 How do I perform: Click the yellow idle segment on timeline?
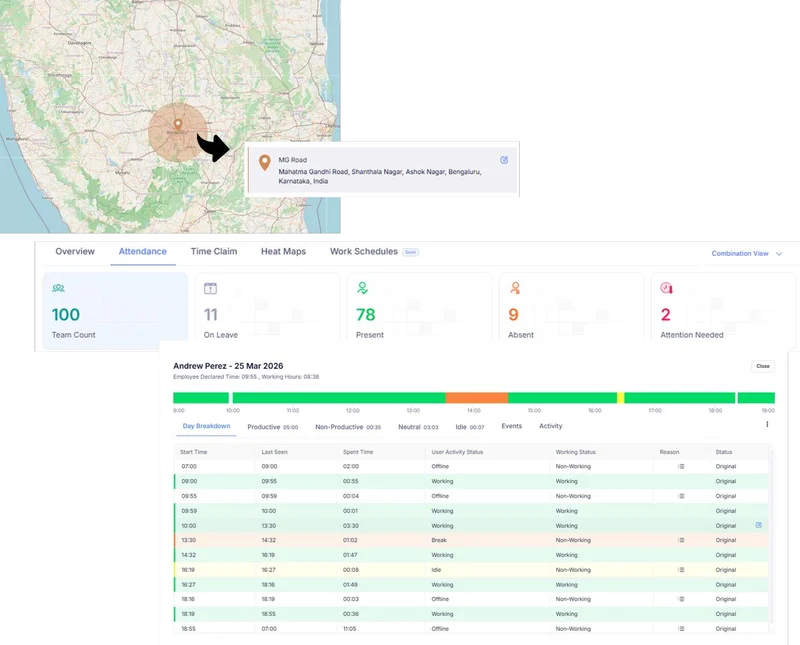tap(620, 398)
